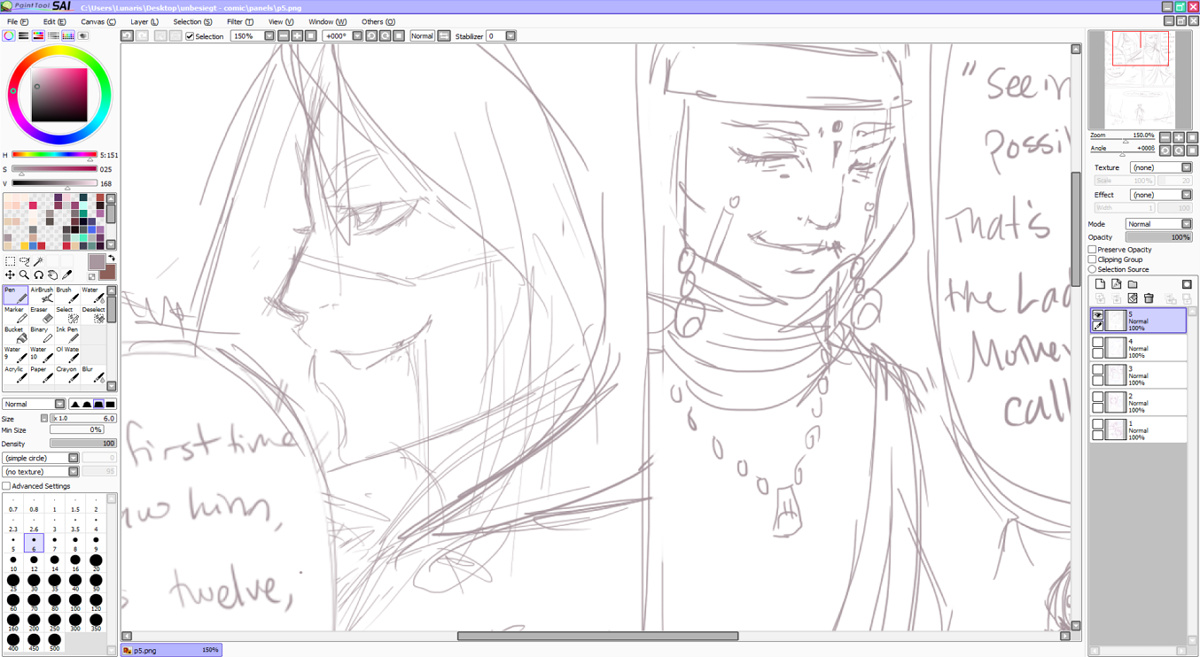This screenshot has height=657, width=1200.
Task: Pick the Blur tool
Action: tap(93, 376)
